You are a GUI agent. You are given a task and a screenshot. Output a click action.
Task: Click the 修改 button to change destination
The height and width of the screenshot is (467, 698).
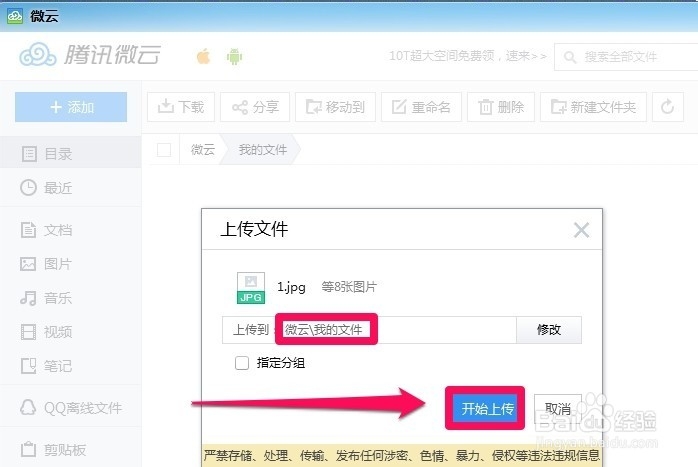[549, 330]
